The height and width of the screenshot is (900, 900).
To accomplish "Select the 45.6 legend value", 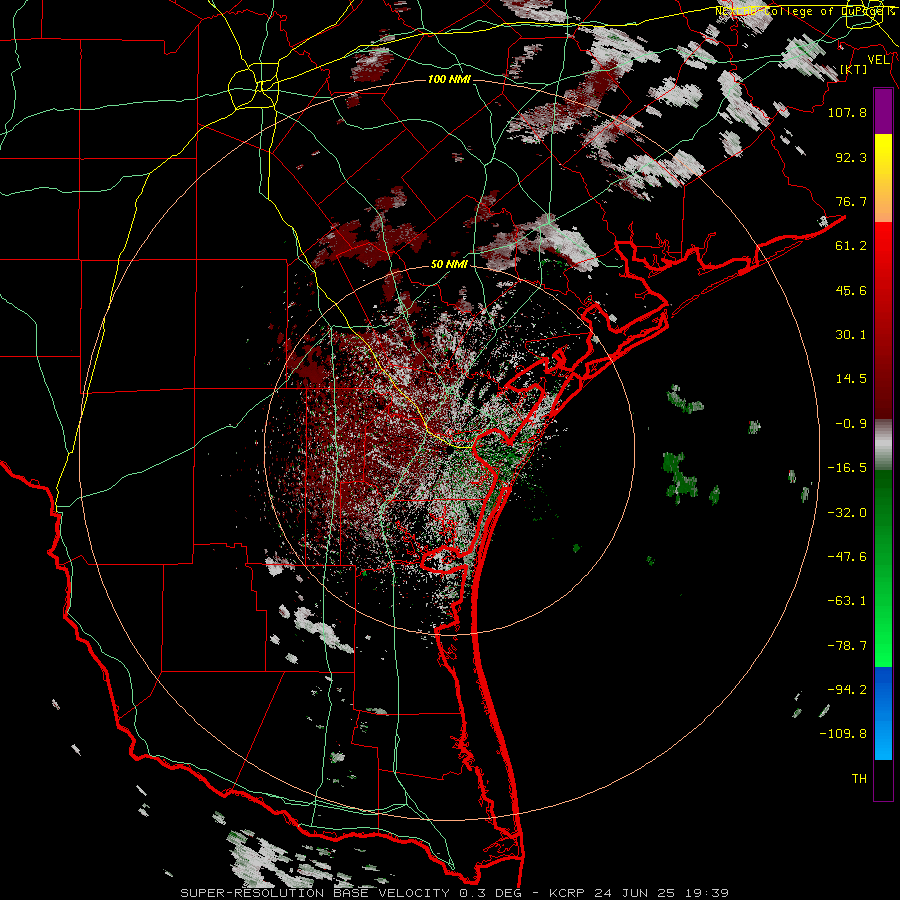I will pos(851,290).
